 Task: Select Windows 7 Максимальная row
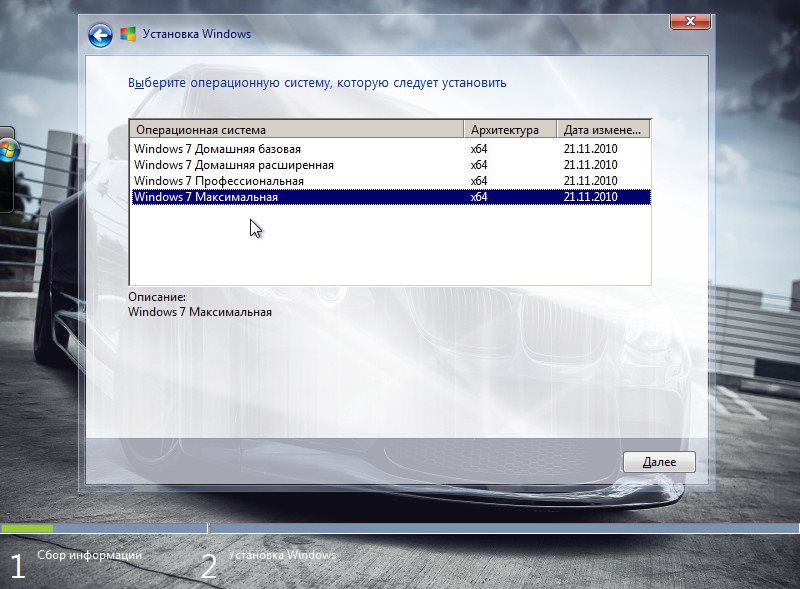[391, 197]
